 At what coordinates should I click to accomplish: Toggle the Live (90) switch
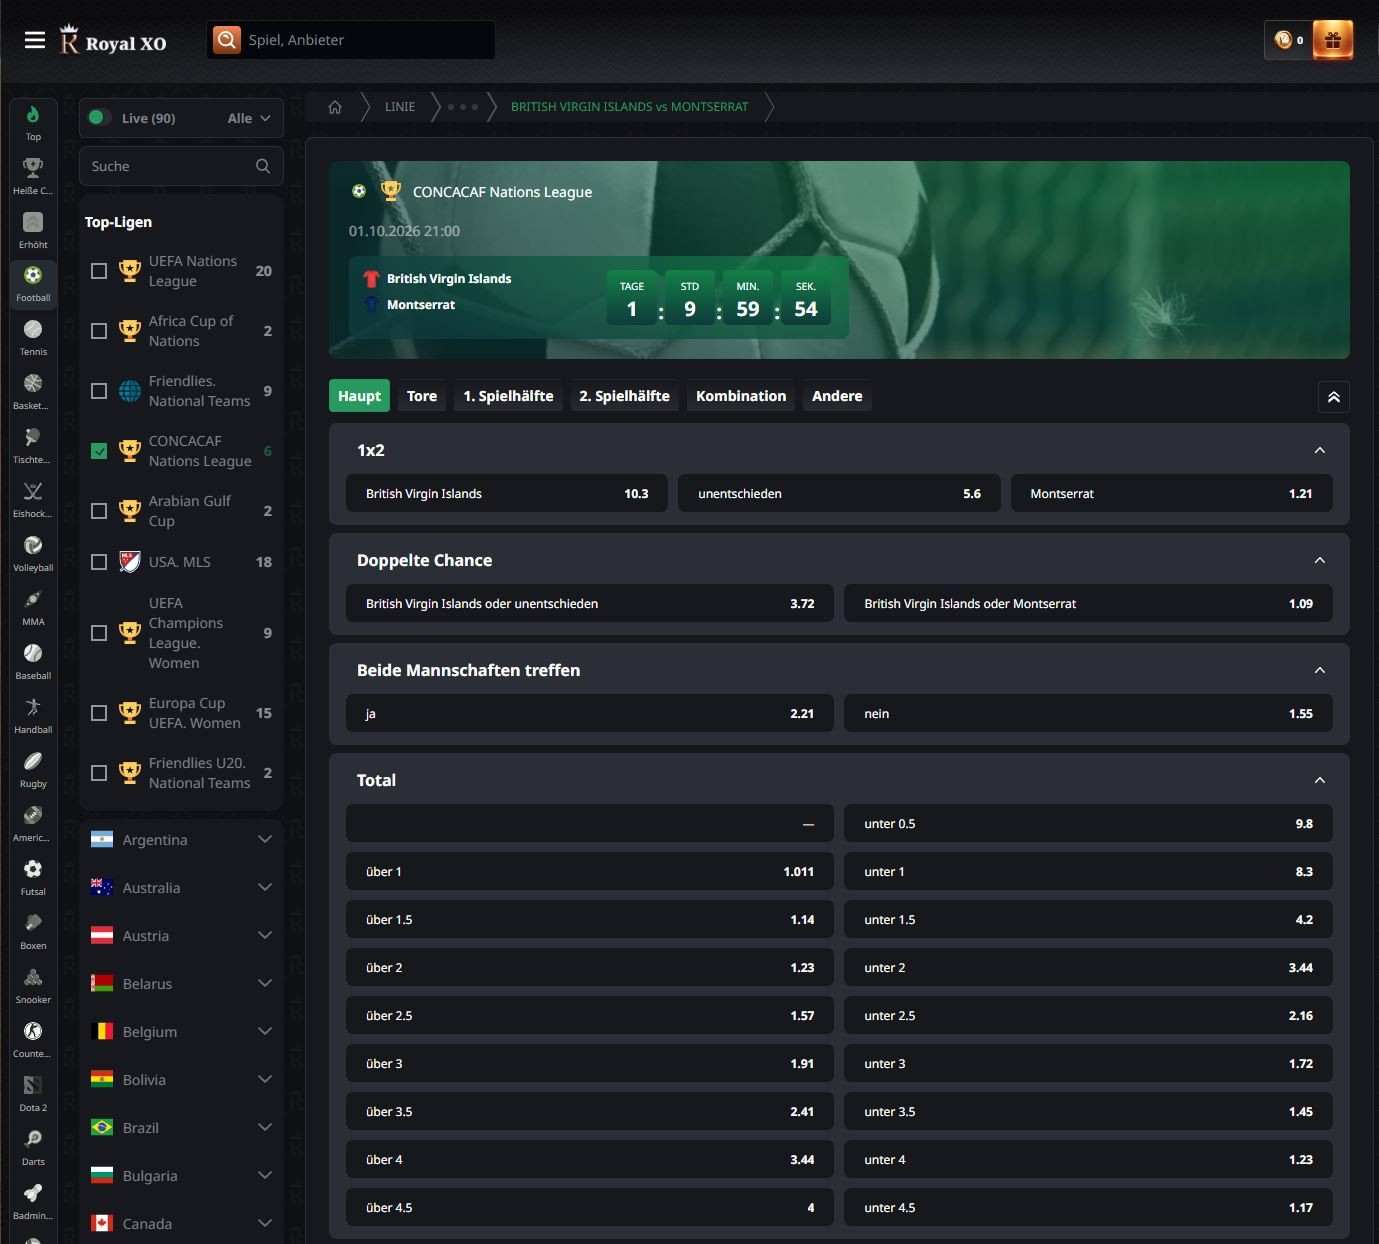click(x=98, y=118)
